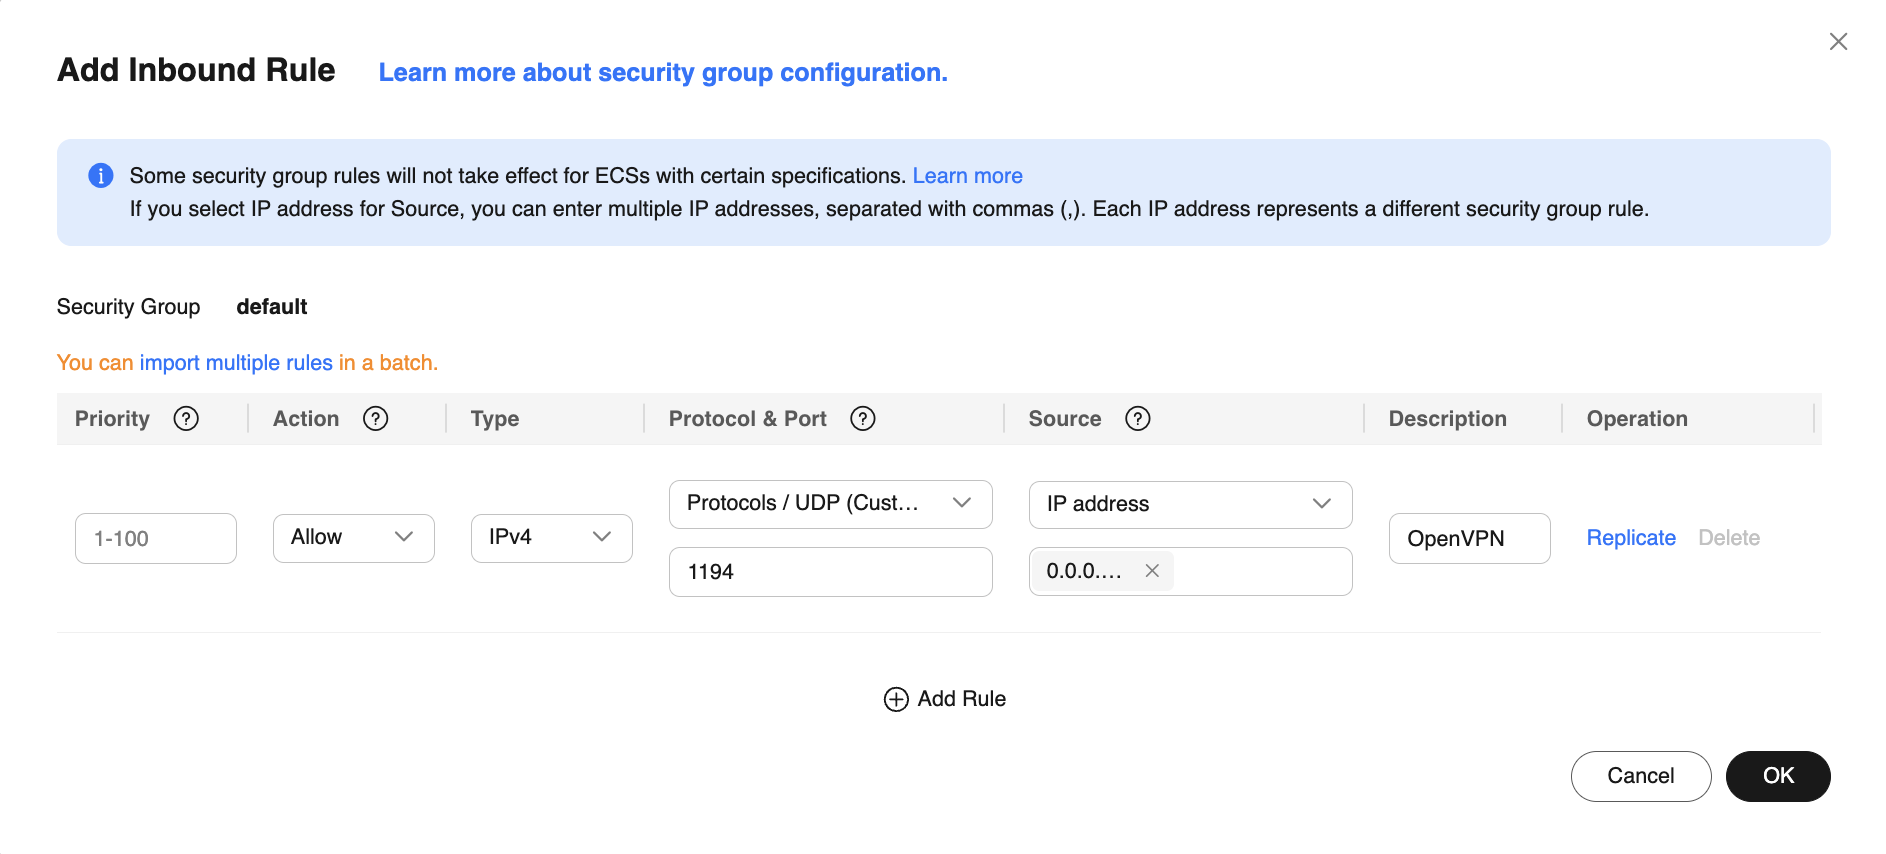
Task: Click Learn more link in info banner
Action: click(x=967, y=176)
